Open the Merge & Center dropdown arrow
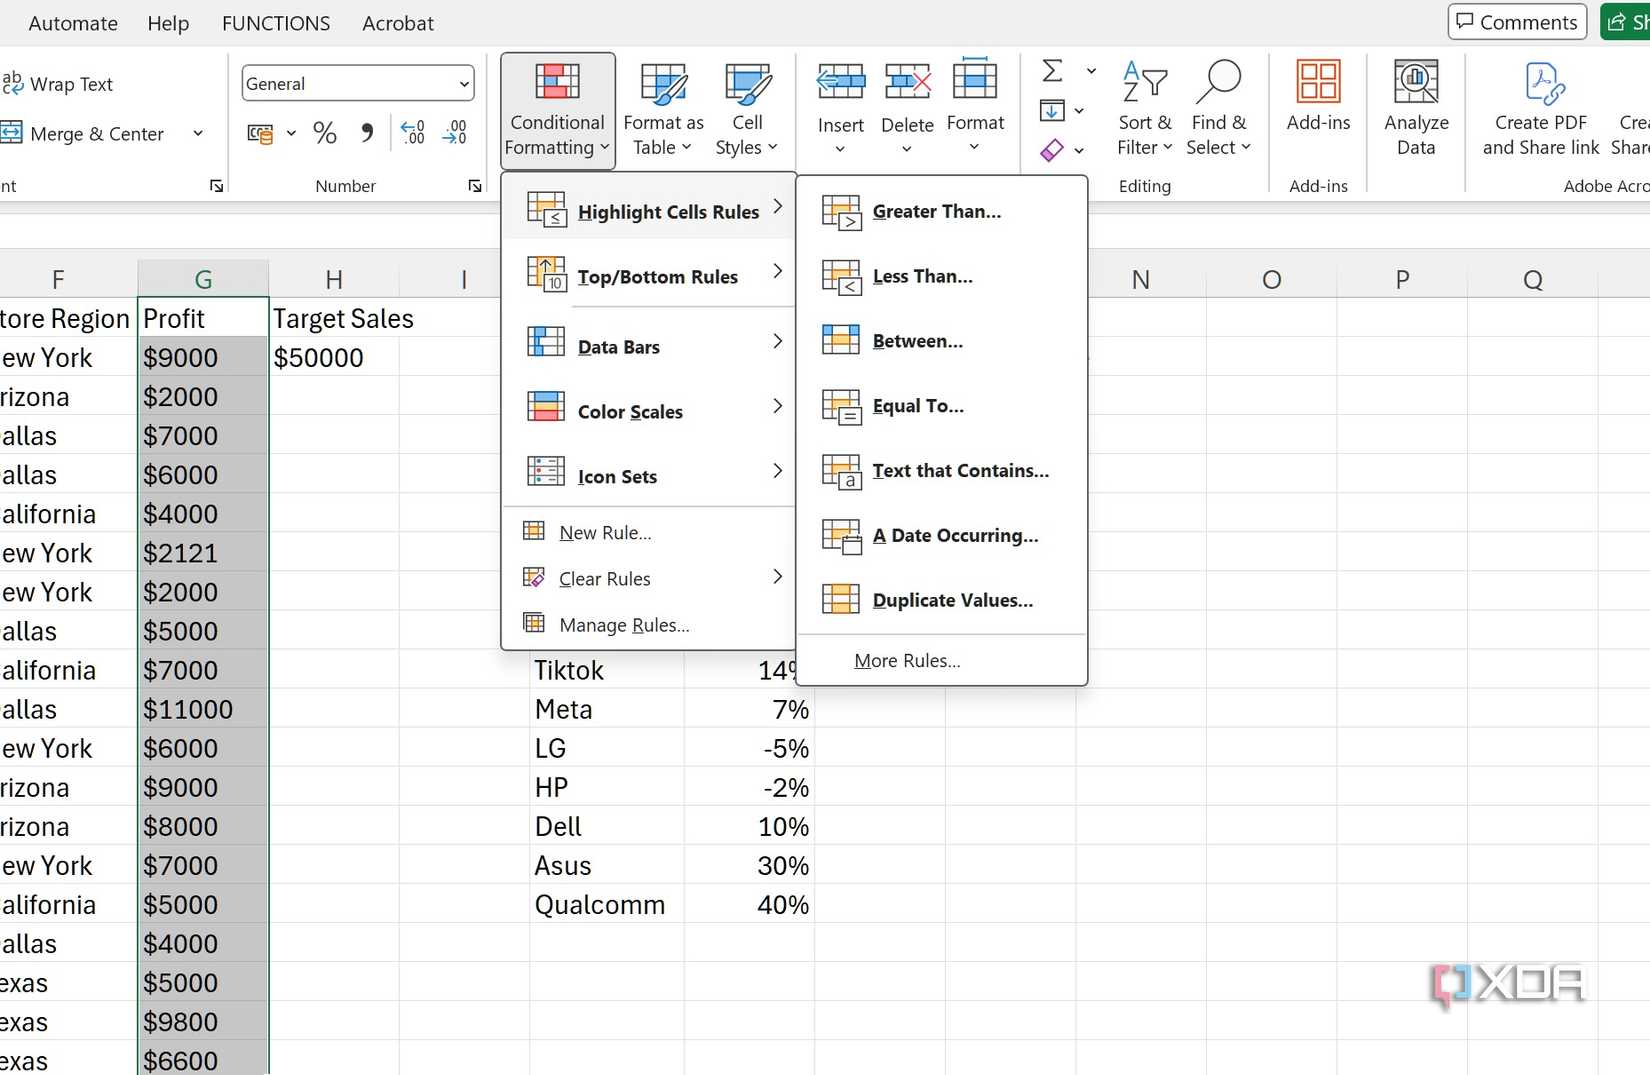 coord(197,133)
